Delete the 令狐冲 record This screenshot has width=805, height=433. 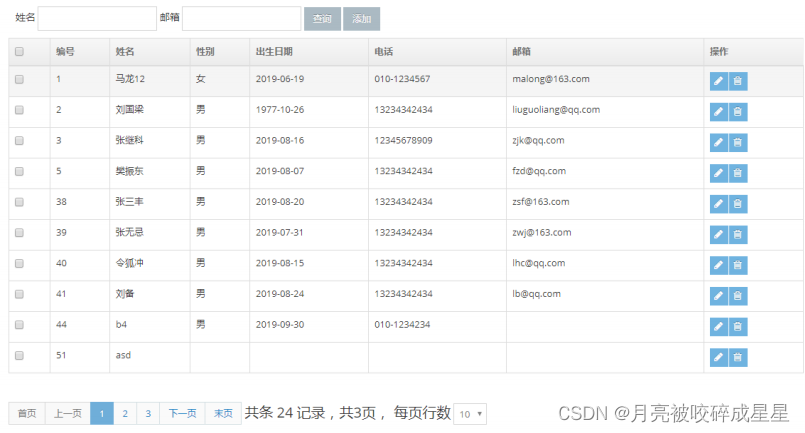pyautogui.click(x=738, y=266)
